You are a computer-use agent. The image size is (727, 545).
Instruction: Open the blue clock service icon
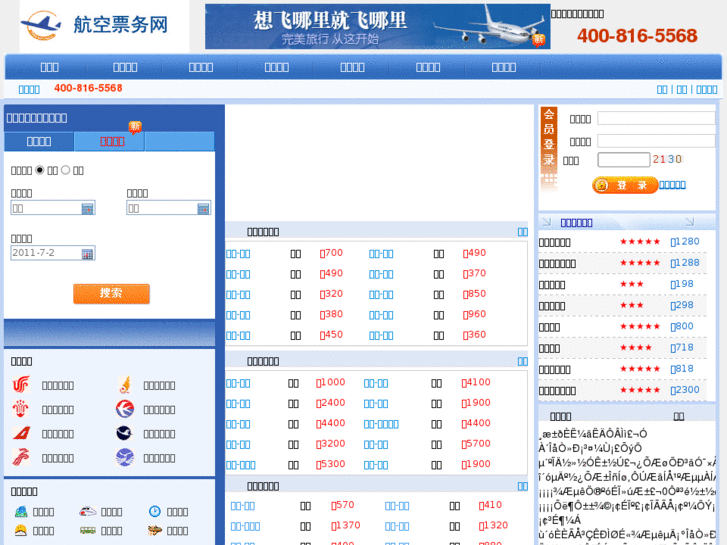tap(154, 511)
